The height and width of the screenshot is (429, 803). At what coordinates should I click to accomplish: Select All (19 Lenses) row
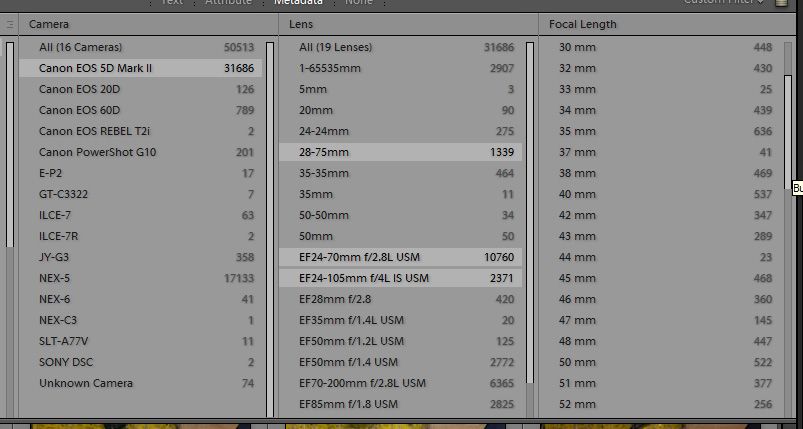[x=400, y=47]
